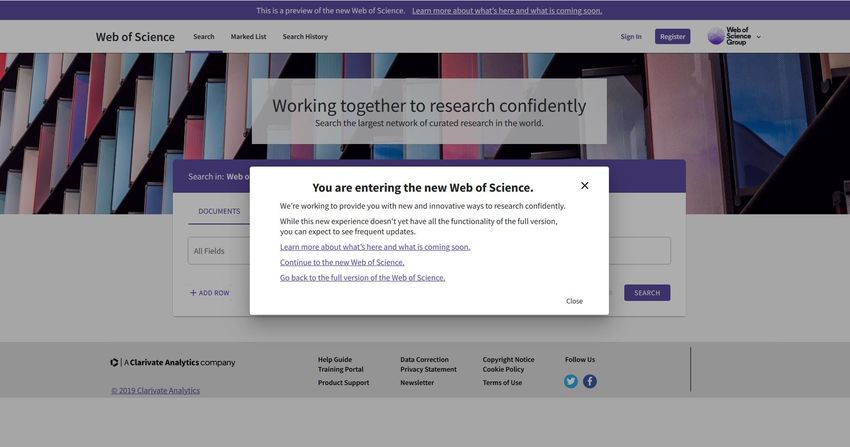Open Product Support footer link
This screenshot has height=447, width=850.
point(343,382)
